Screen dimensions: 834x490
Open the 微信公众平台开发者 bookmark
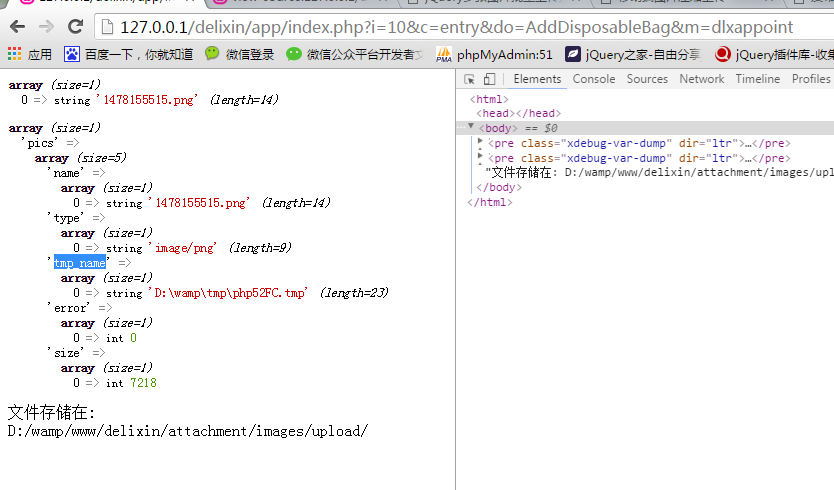(x=354, y=54)
